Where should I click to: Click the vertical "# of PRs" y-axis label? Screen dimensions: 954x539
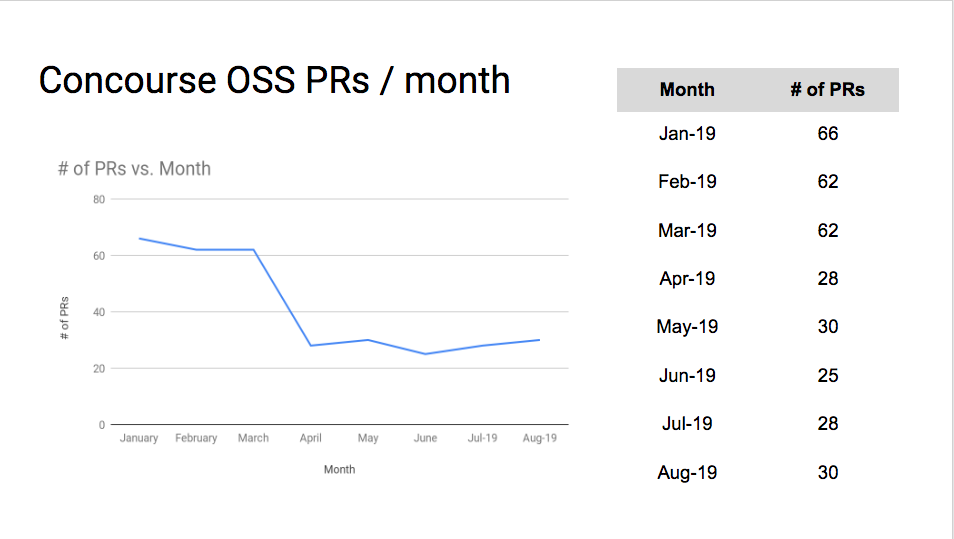tap(65, 317)
